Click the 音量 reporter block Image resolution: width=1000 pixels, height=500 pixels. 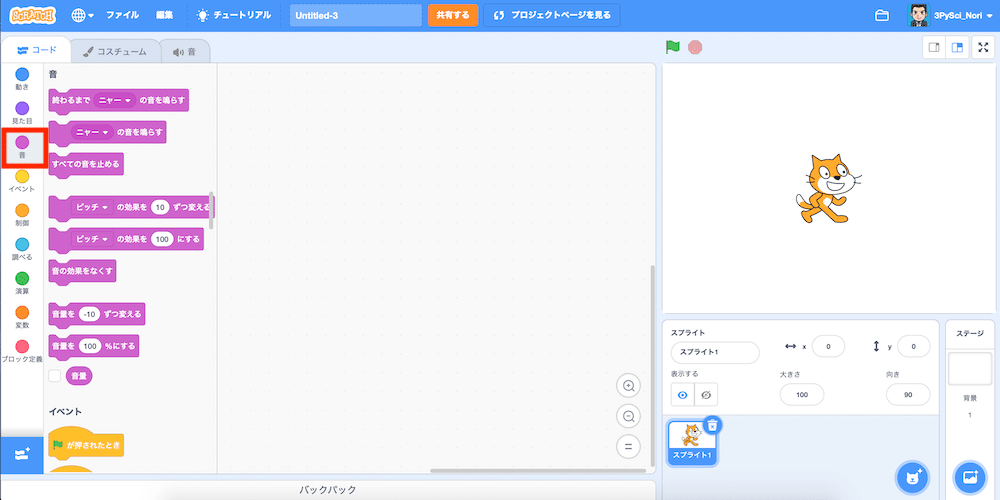pos(79,376)
